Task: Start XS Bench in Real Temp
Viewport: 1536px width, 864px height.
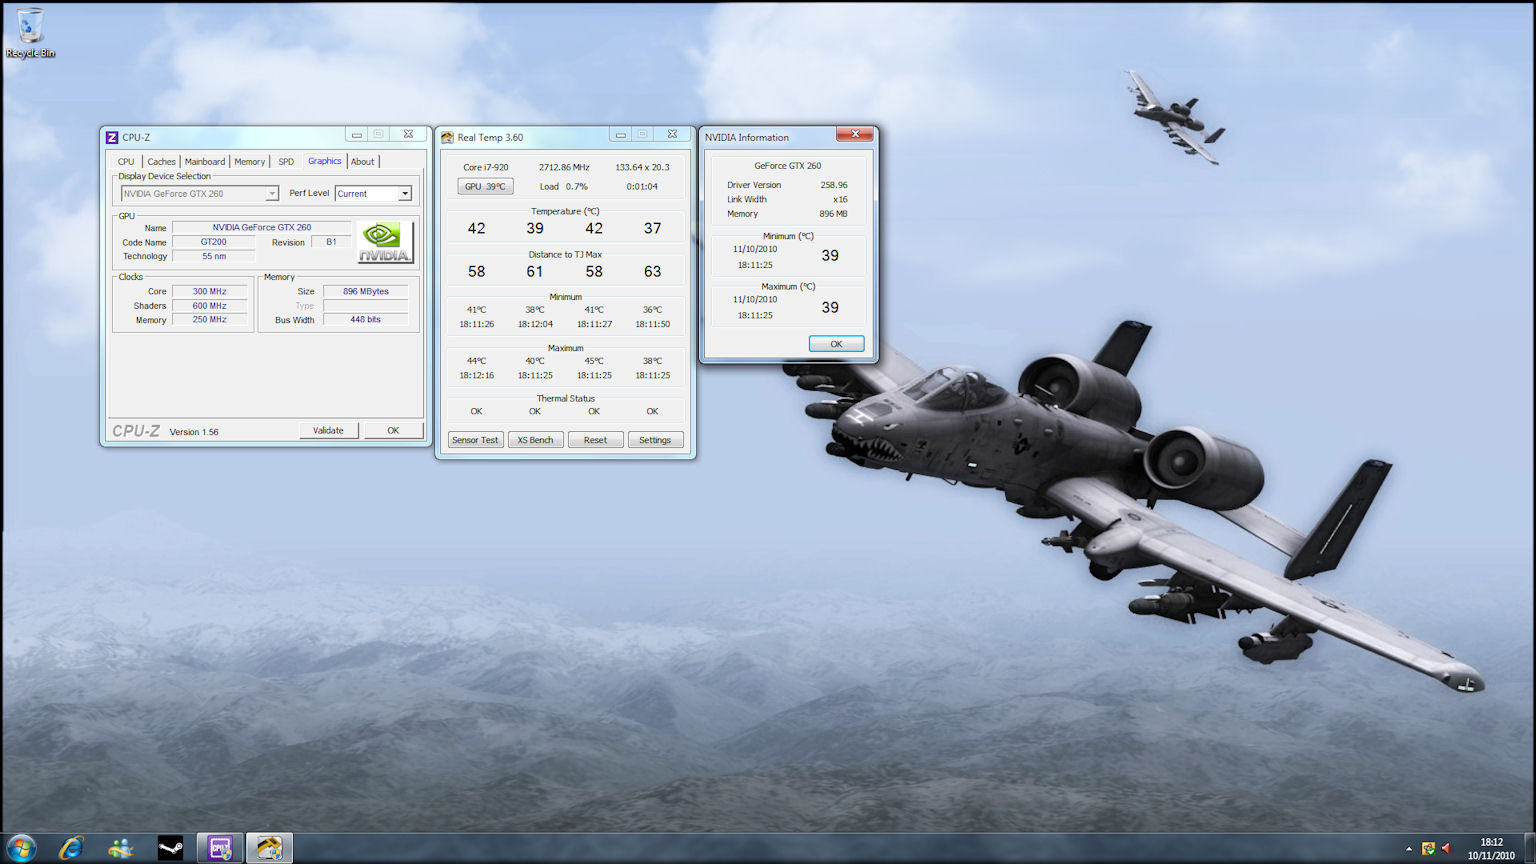Action: [535, 440]
